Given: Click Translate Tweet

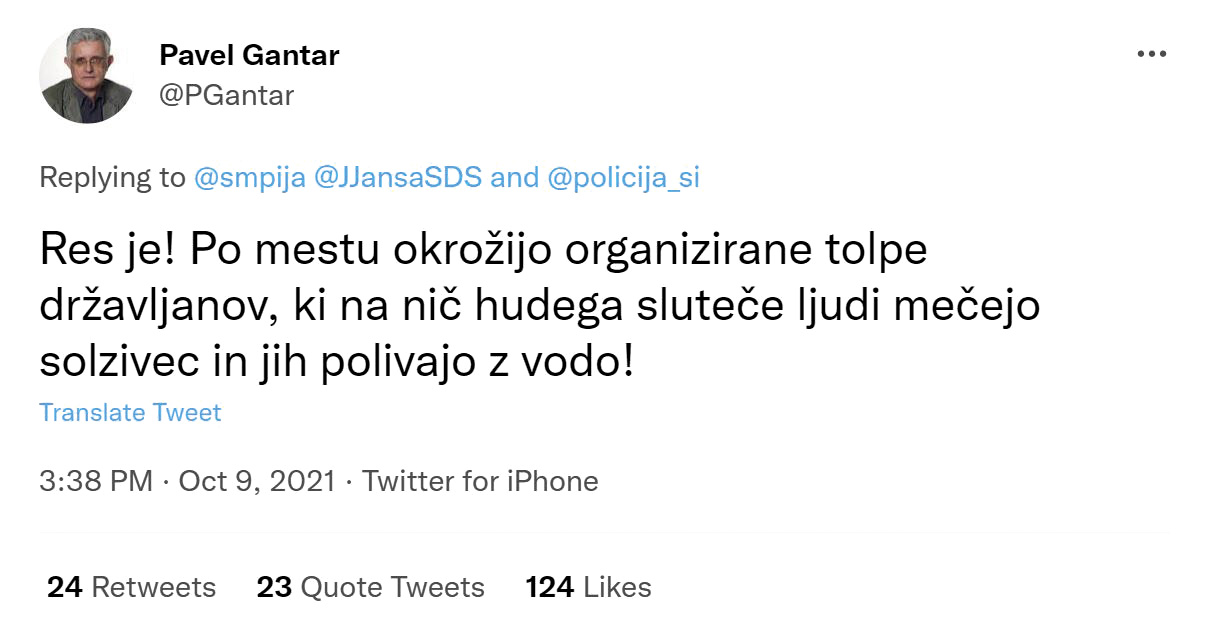Looking at the screenshot, I should (129, 412).
